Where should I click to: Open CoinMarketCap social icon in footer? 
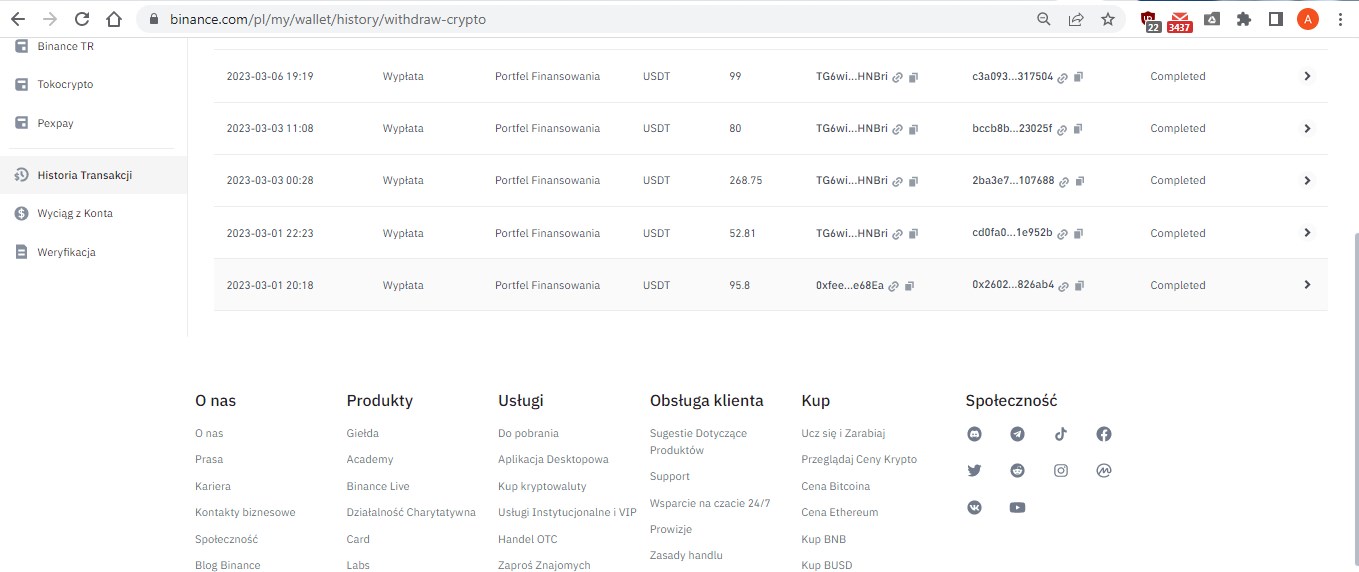coord(1104,470)
